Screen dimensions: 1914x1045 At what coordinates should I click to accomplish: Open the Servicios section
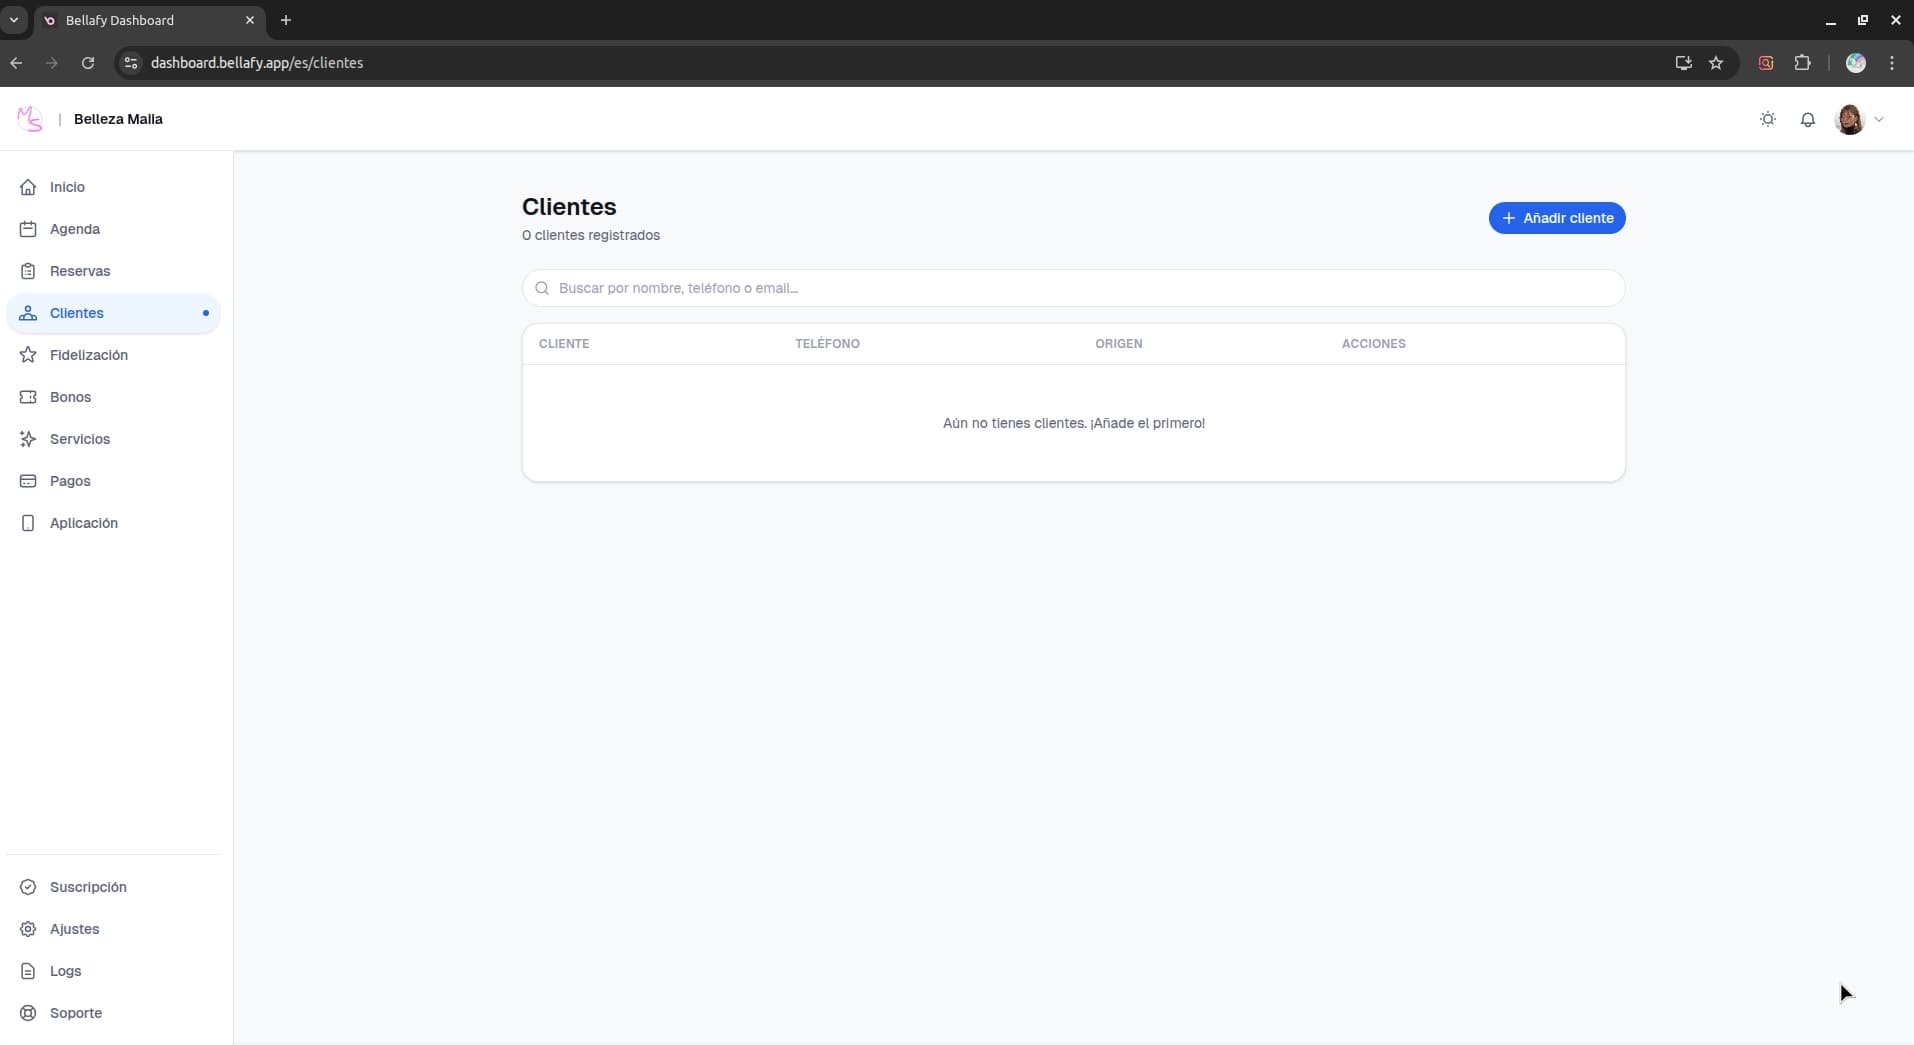[x=79, y=439]
